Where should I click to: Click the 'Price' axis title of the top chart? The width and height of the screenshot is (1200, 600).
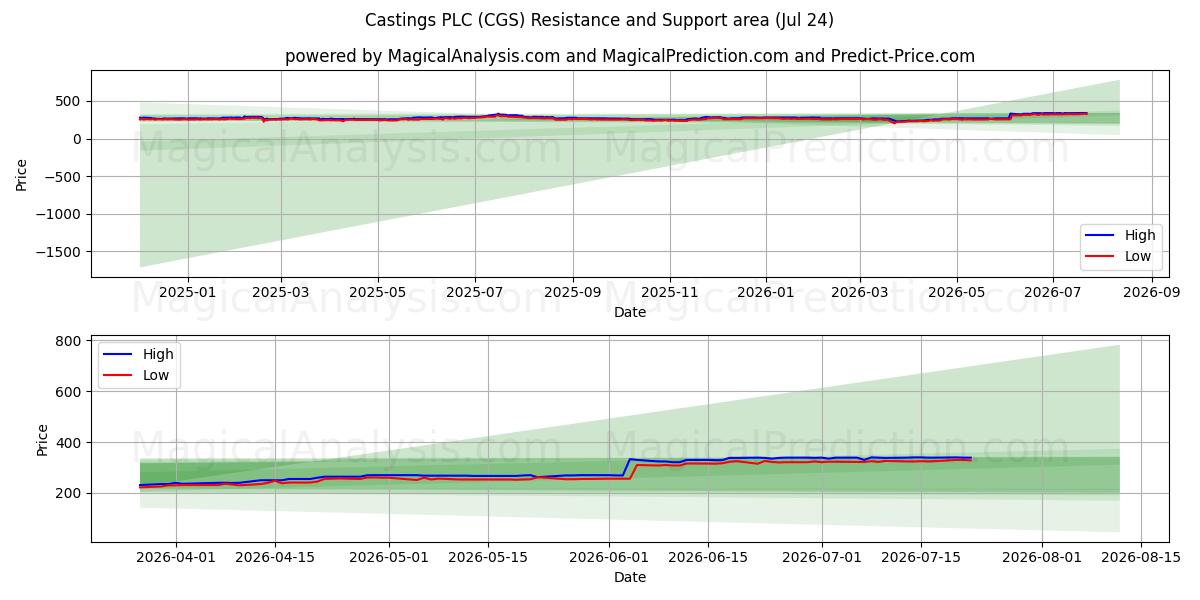tap(22, 173)
